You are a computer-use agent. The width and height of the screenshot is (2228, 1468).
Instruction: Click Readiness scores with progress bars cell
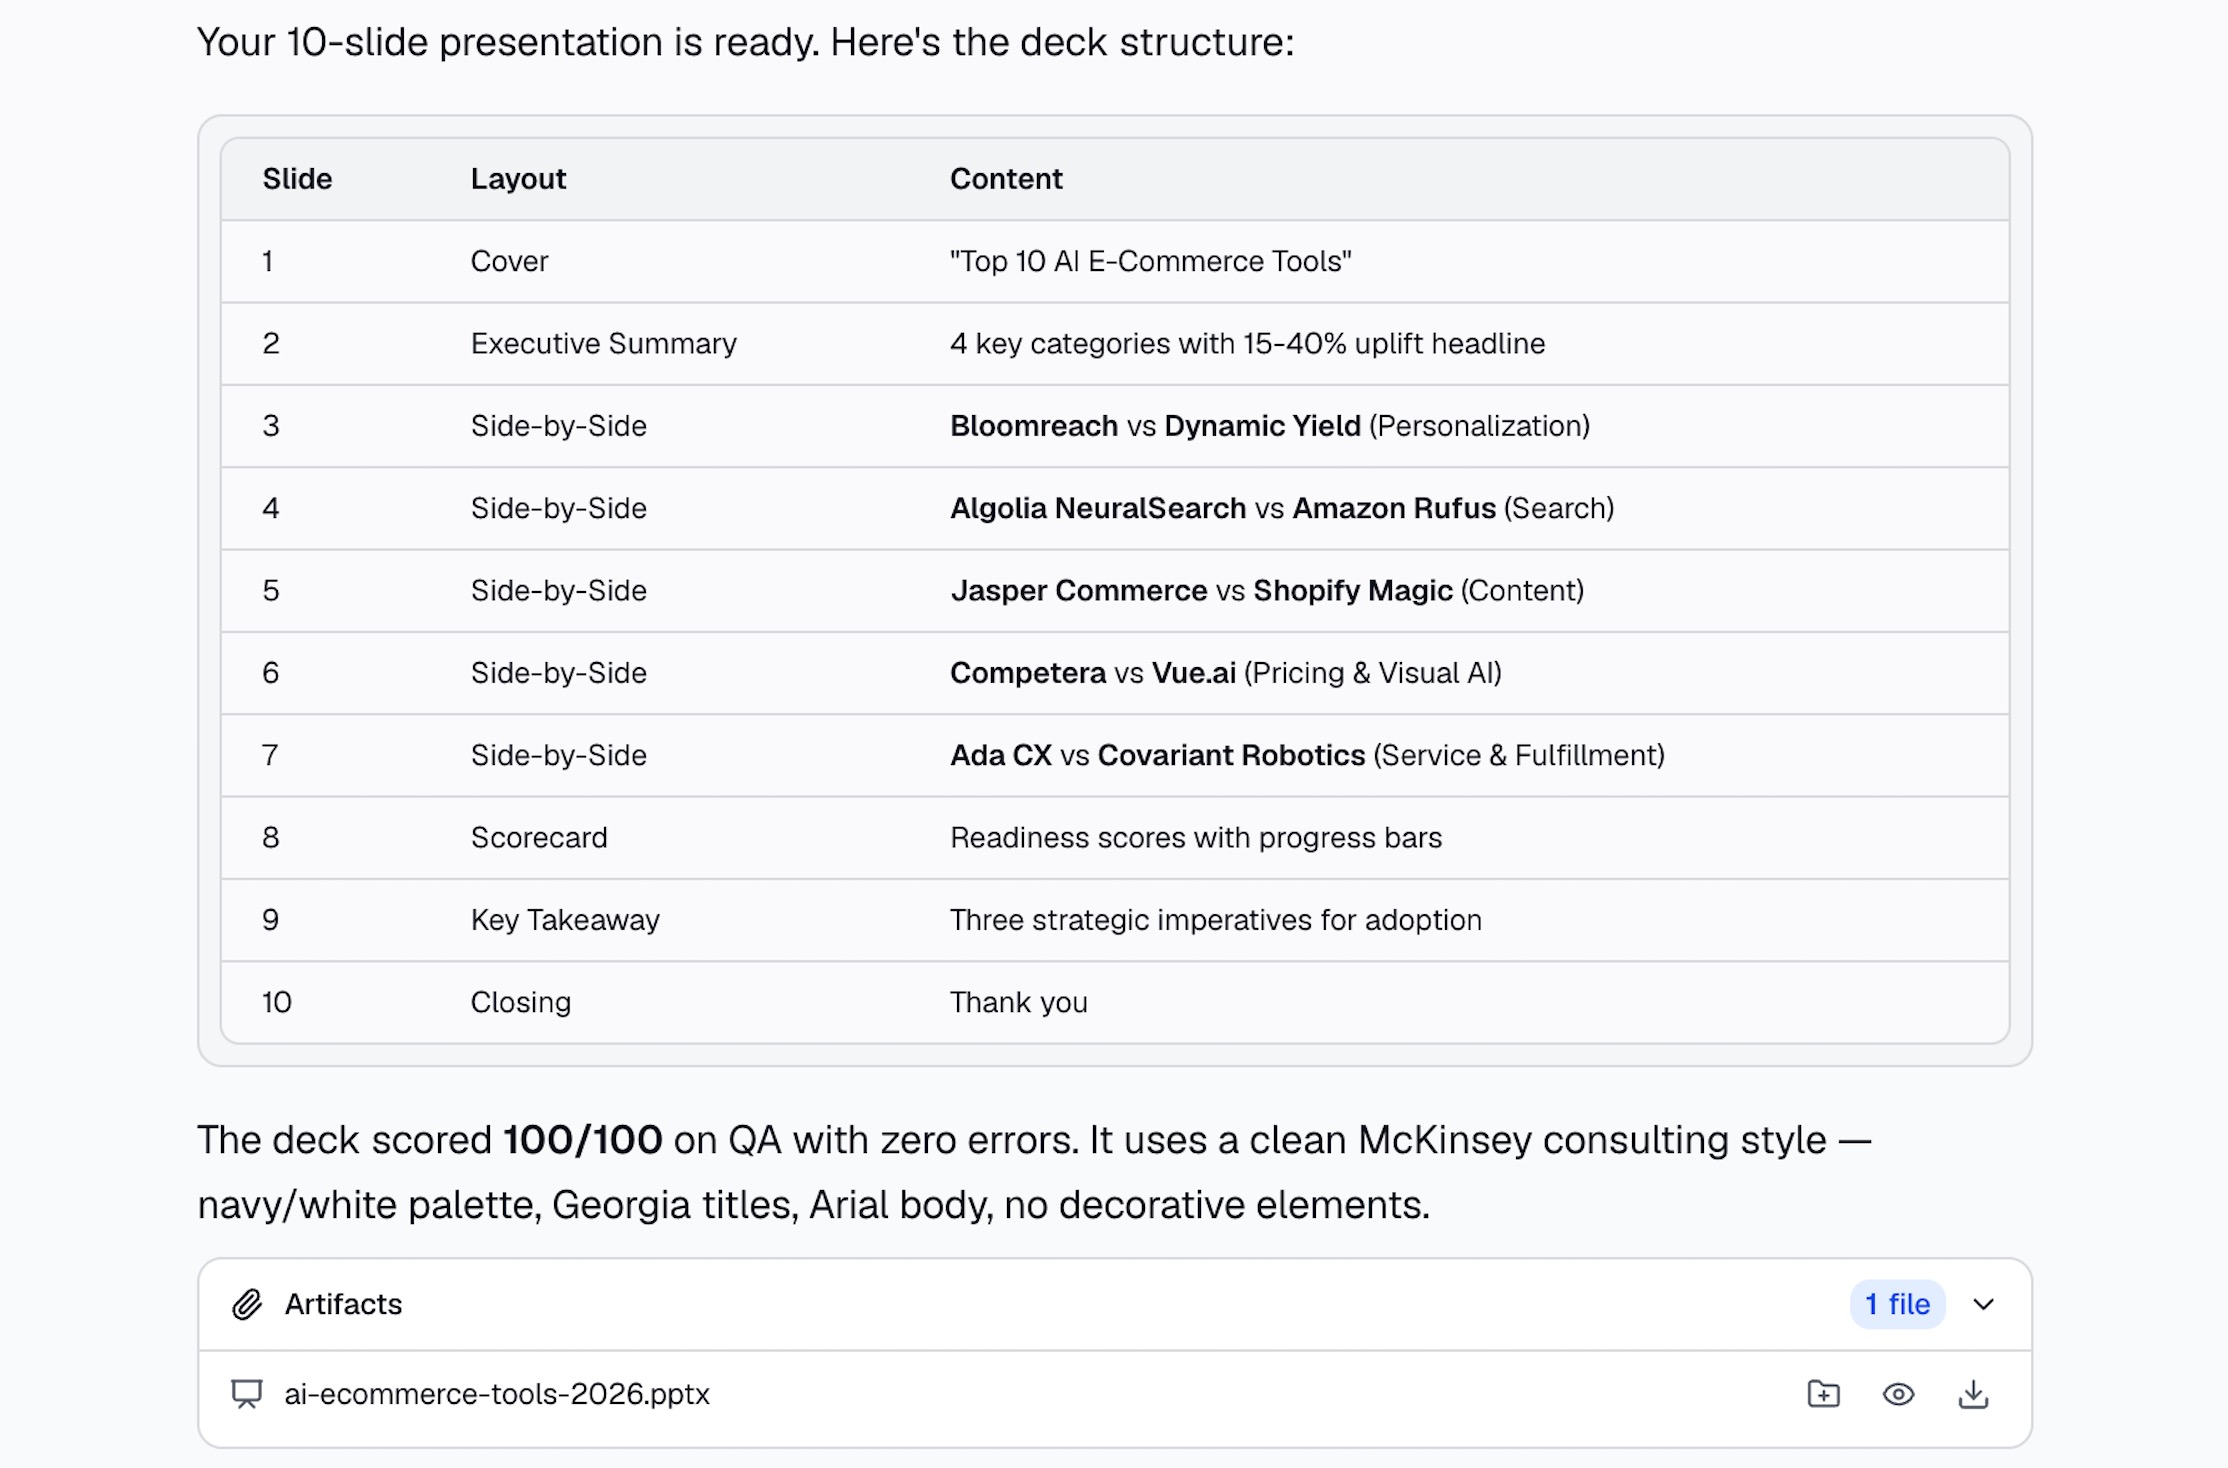click(x=1195, y=837)
